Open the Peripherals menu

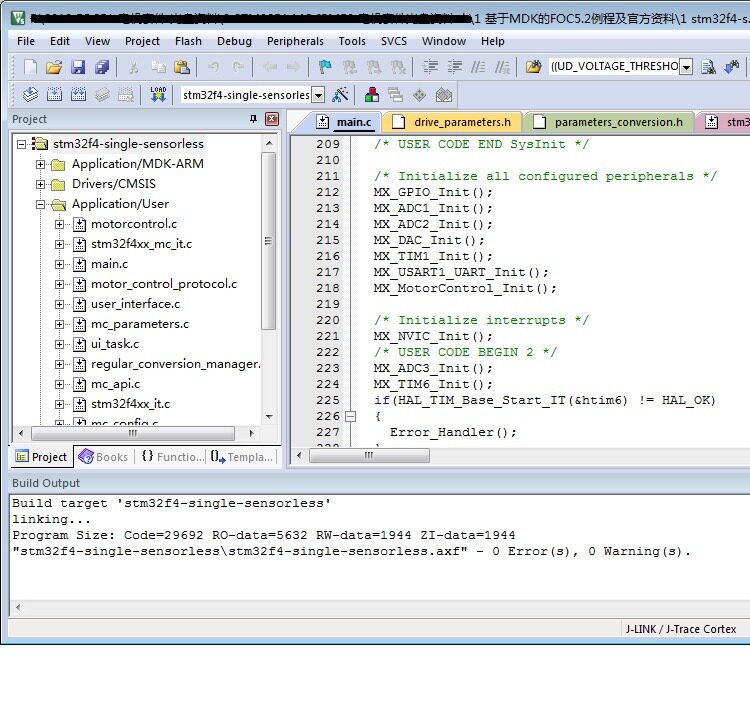[x=295, y=41]
